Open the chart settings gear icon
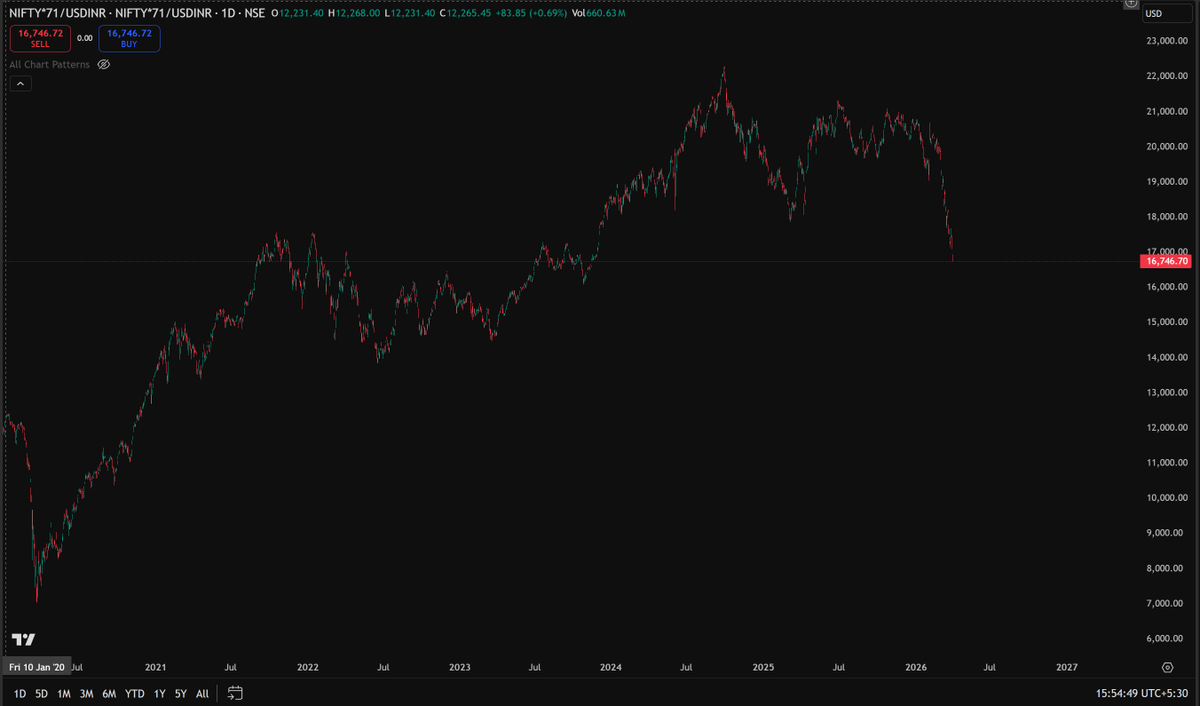Image resolution: width=1200 pixels, height=706 pixels. (x=1167, y=667)
